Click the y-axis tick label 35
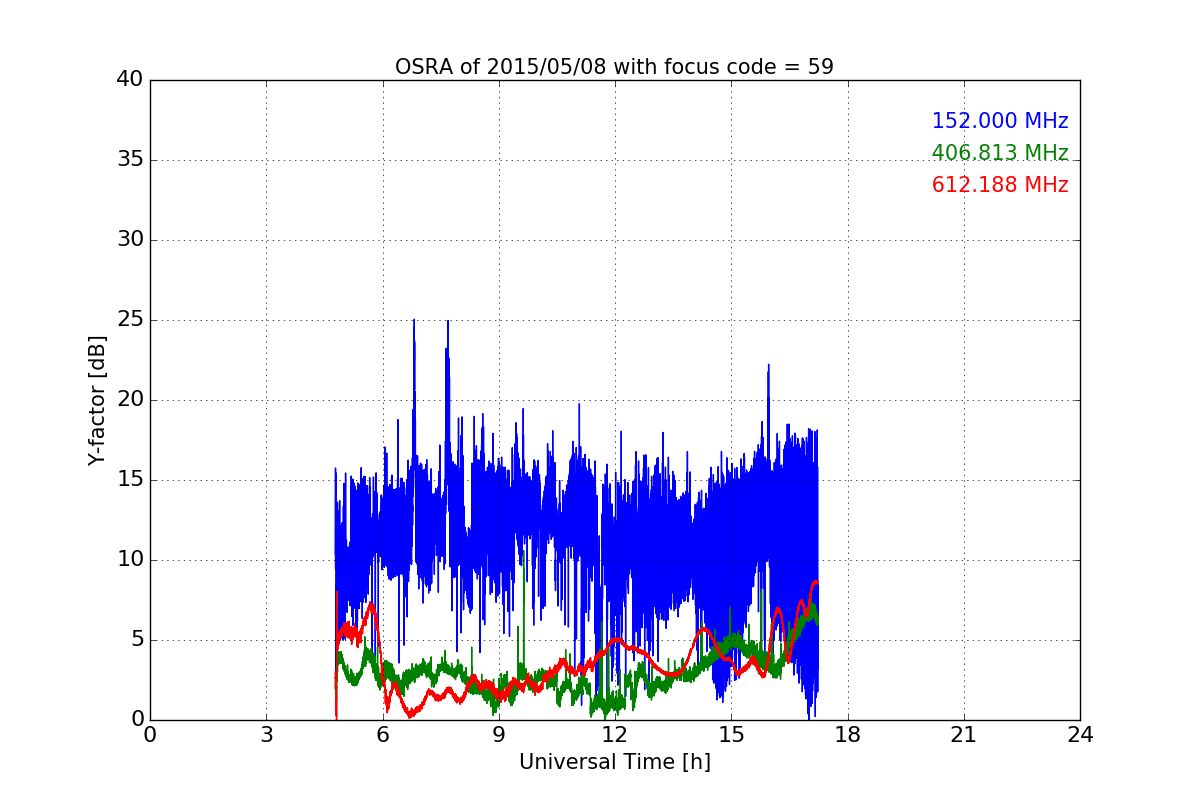Viewport: 1200px width, 800px height. pyautogui.click(x=130, y=160)
